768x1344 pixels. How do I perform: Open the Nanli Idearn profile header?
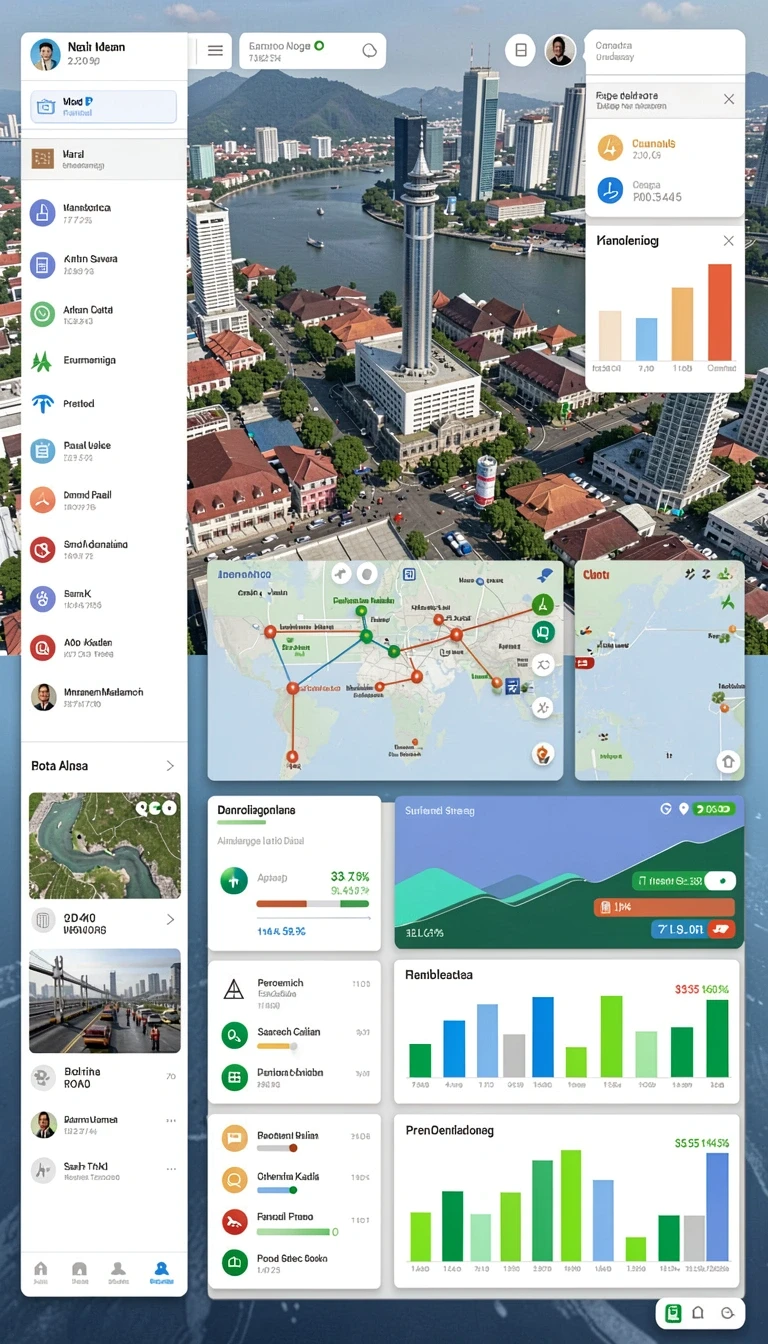pos(104,53)
